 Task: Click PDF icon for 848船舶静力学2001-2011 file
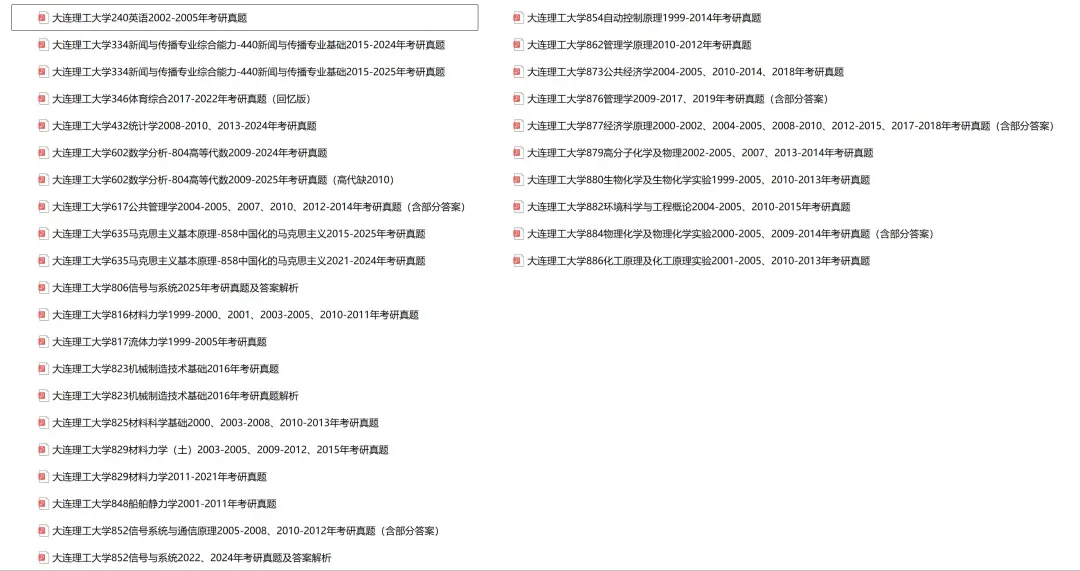[43, 503]
